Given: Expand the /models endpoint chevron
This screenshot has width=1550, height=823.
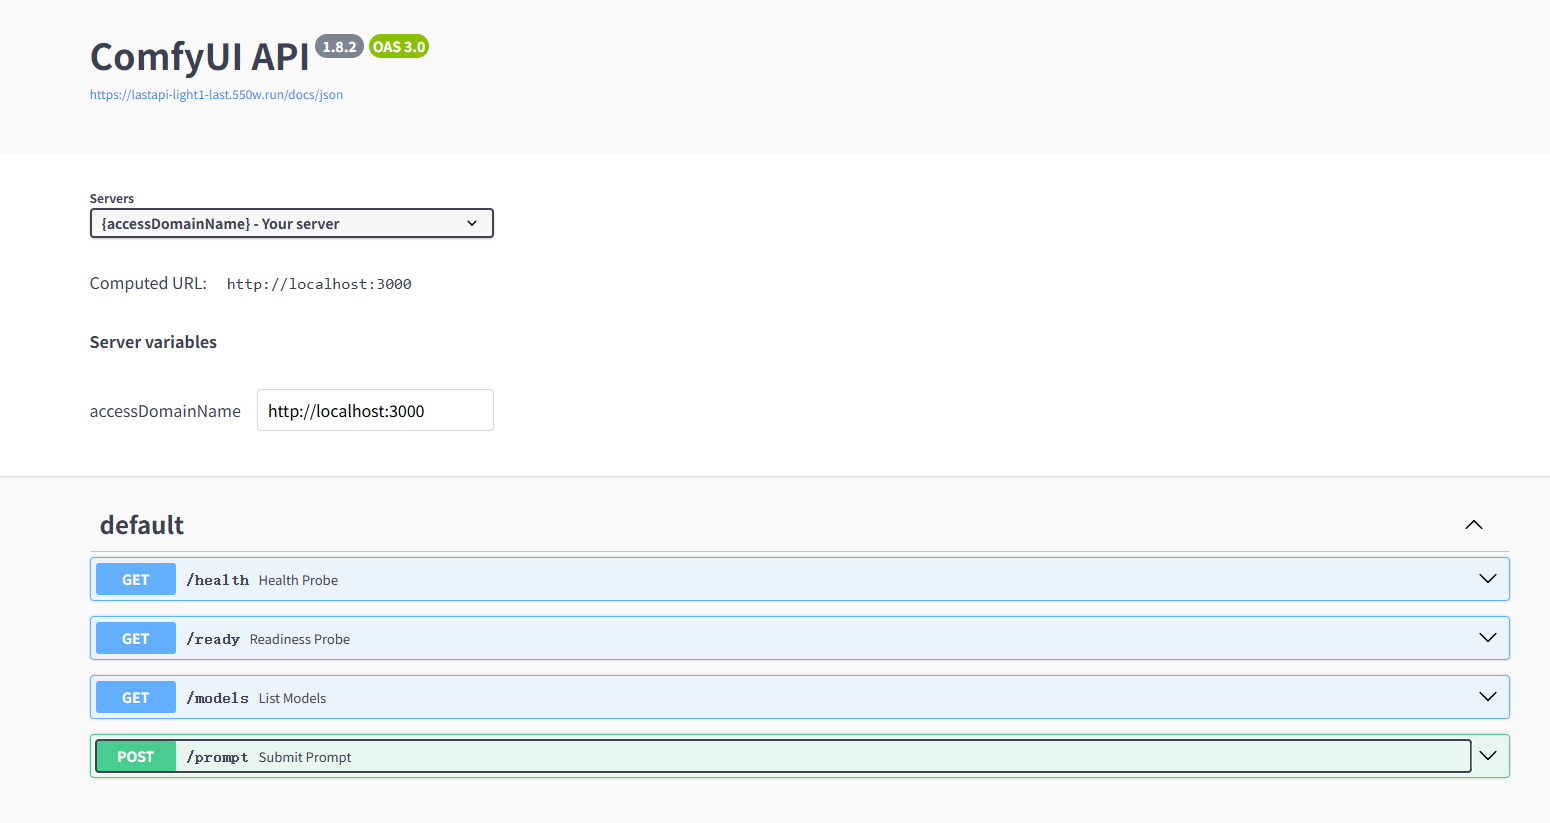Looking at the screenshot, I should 1487,697.
